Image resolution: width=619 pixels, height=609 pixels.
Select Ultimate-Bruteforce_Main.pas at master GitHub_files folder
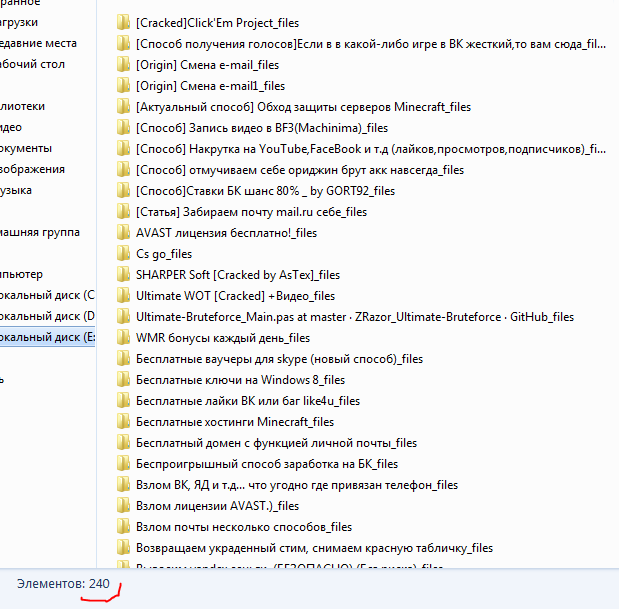click(x=355, y=317)
